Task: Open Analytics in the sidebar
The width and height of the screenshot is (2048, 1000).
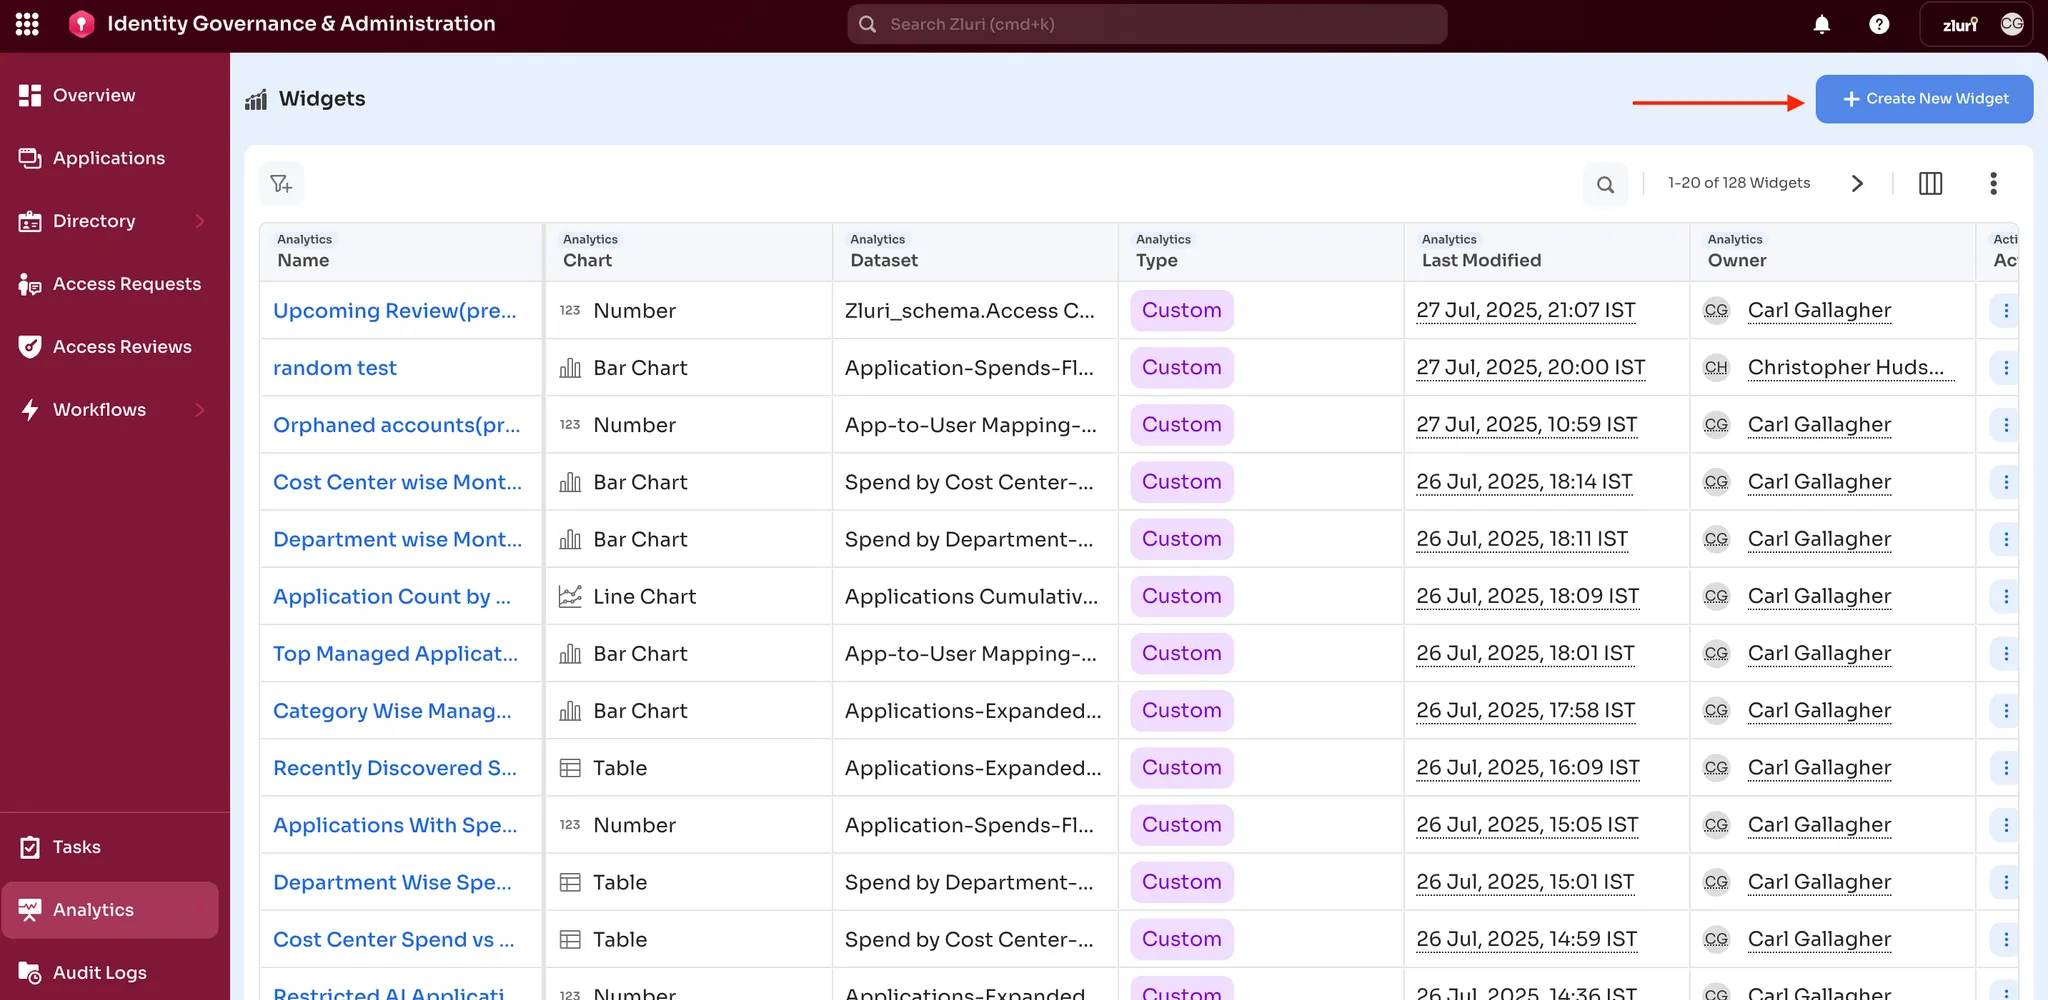Action: click(110, 910)
